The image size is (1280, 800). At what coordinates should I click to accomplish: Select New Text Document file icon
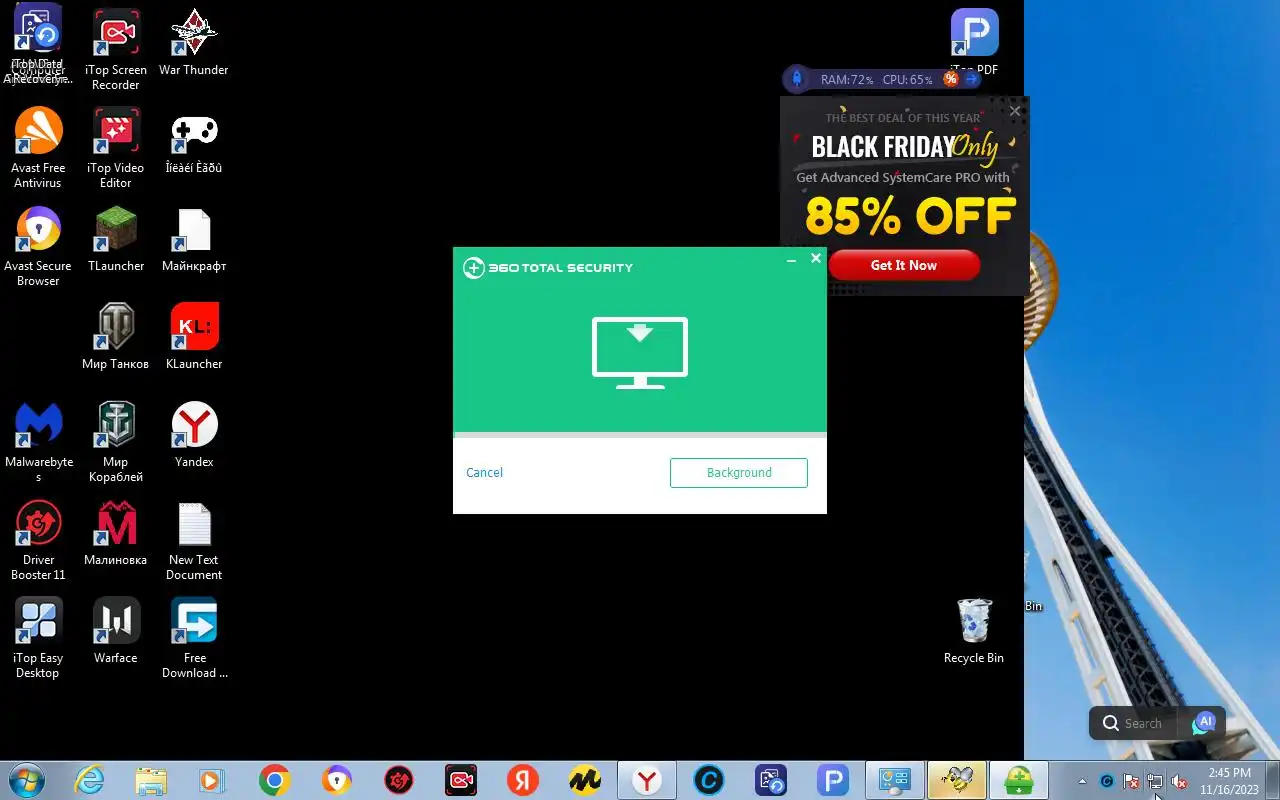coord(194,540)
